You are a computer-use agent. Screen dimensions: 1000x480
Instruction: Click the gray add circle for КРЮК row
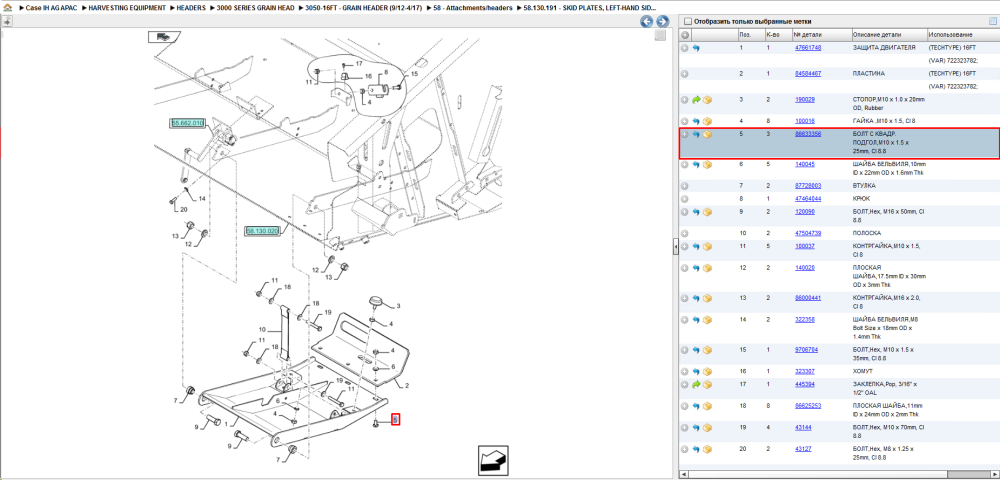tap(684, 199)
